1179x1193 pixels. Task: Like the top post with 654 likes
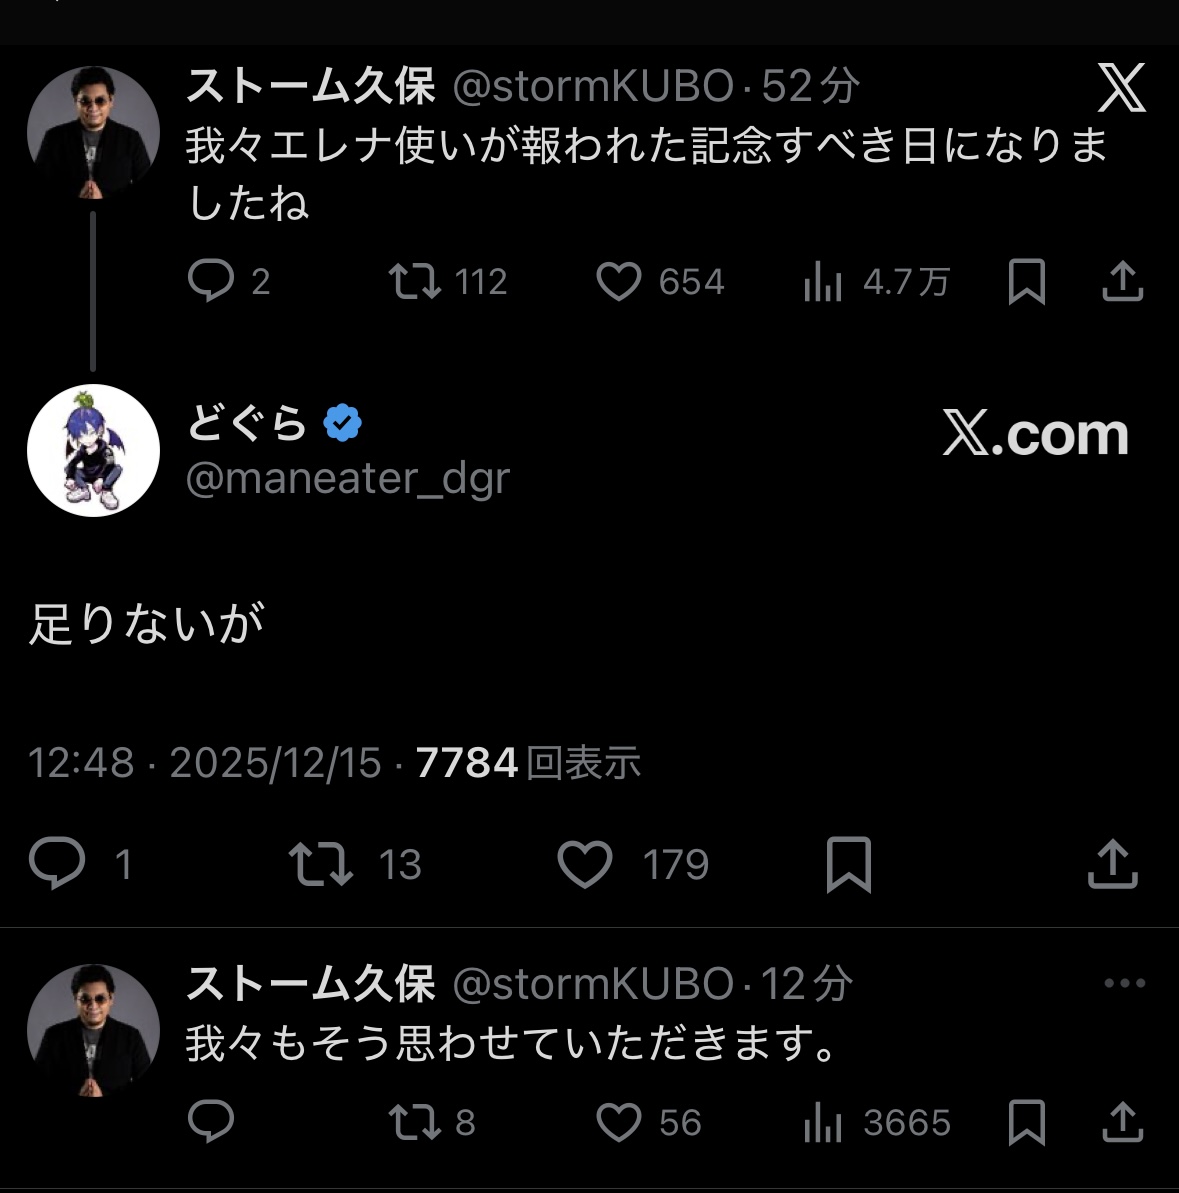pos(619,281)
